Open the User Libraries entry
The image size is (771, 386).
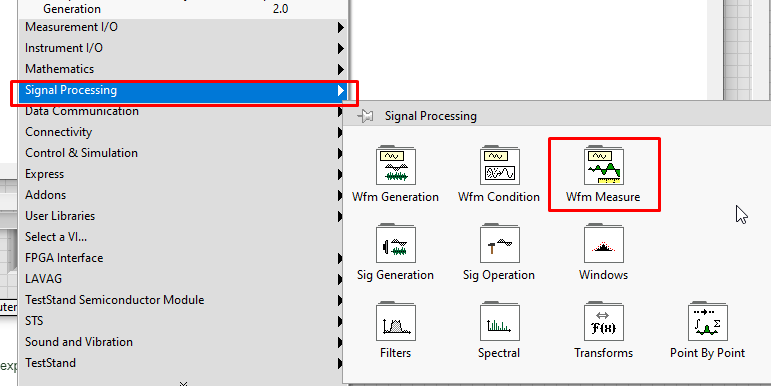point(182,216)
